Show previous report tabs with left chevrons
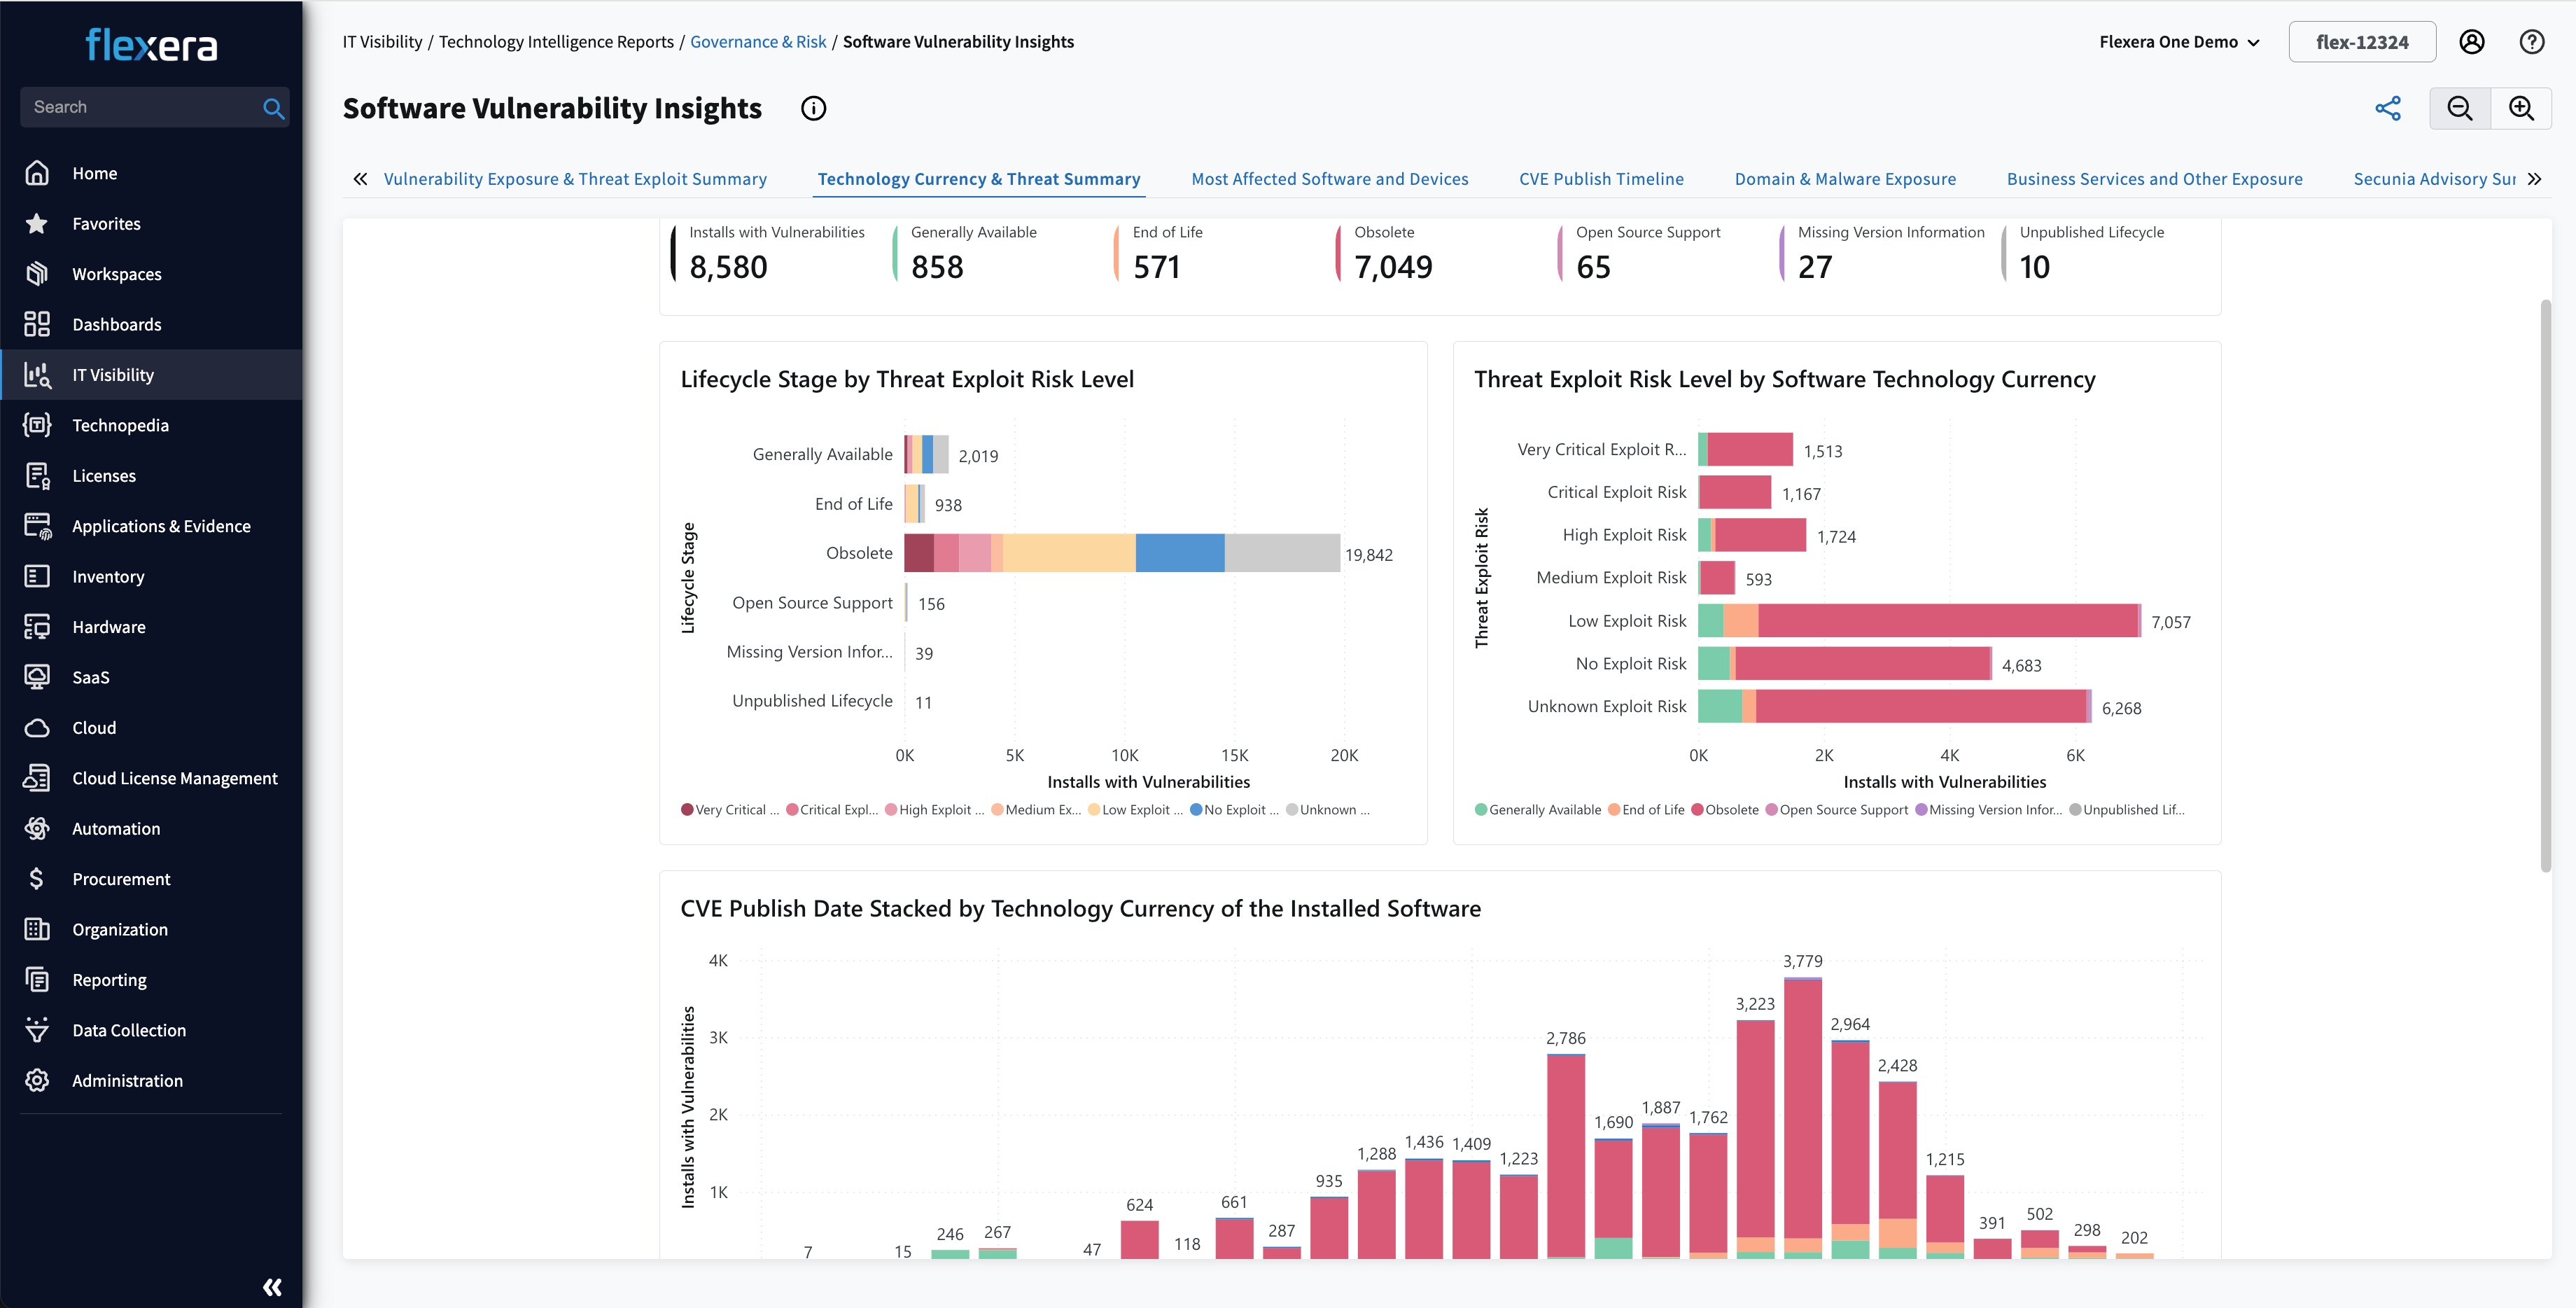This screenshot has width=2576, height=1308. point(360,179)
